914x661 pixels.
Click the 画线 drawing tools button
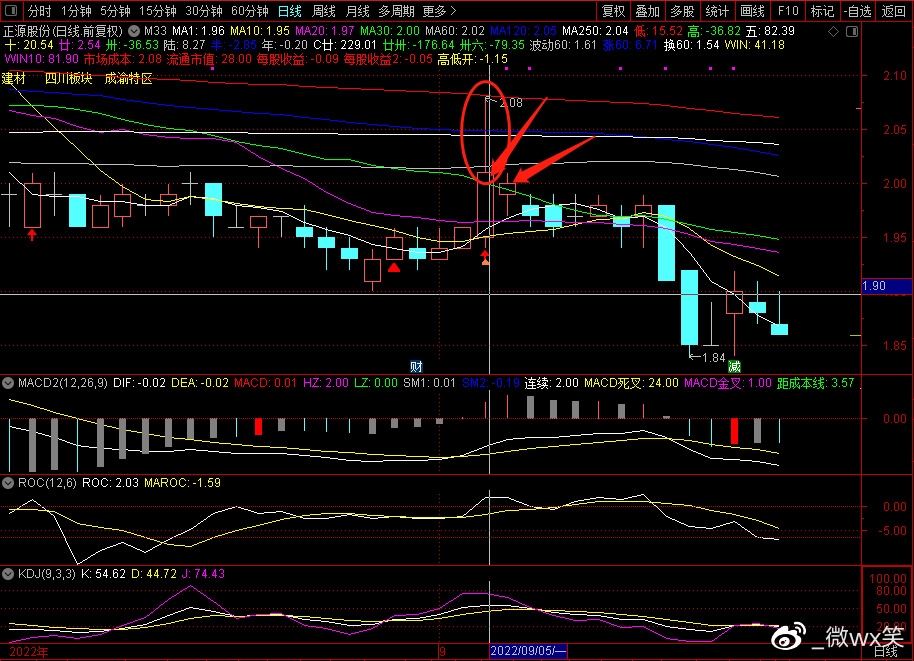751,12
